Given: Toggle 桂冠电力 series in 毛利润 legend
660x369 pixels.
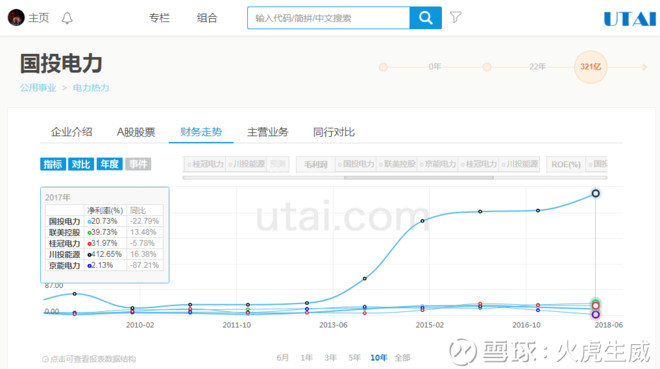Looking at the screenshot, I should click(x=479, y=164).
